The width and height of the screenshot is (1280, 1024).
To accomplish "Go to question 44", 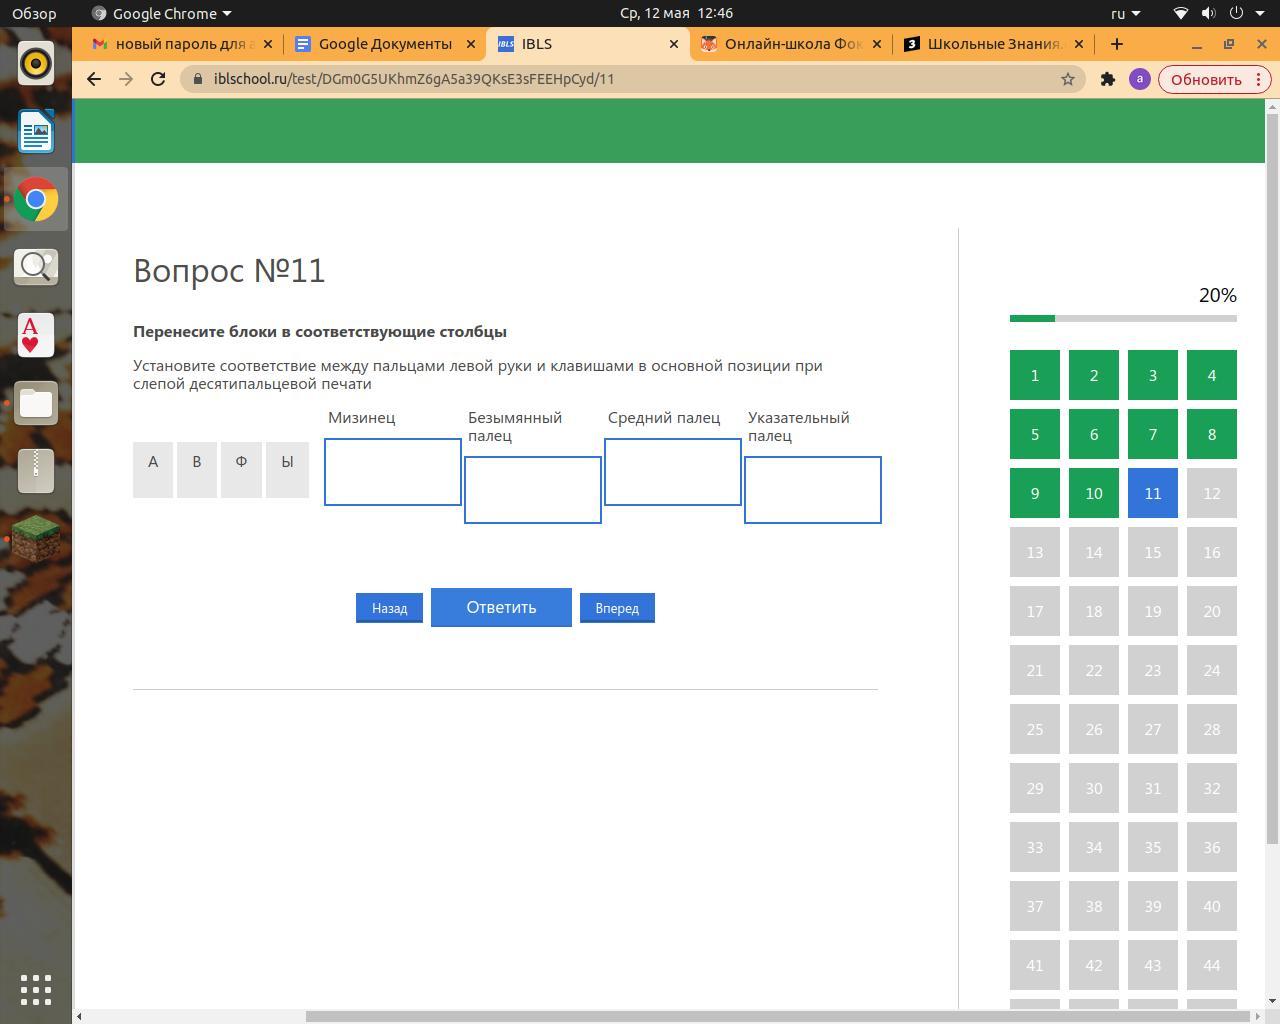I will coord(1212,965).
